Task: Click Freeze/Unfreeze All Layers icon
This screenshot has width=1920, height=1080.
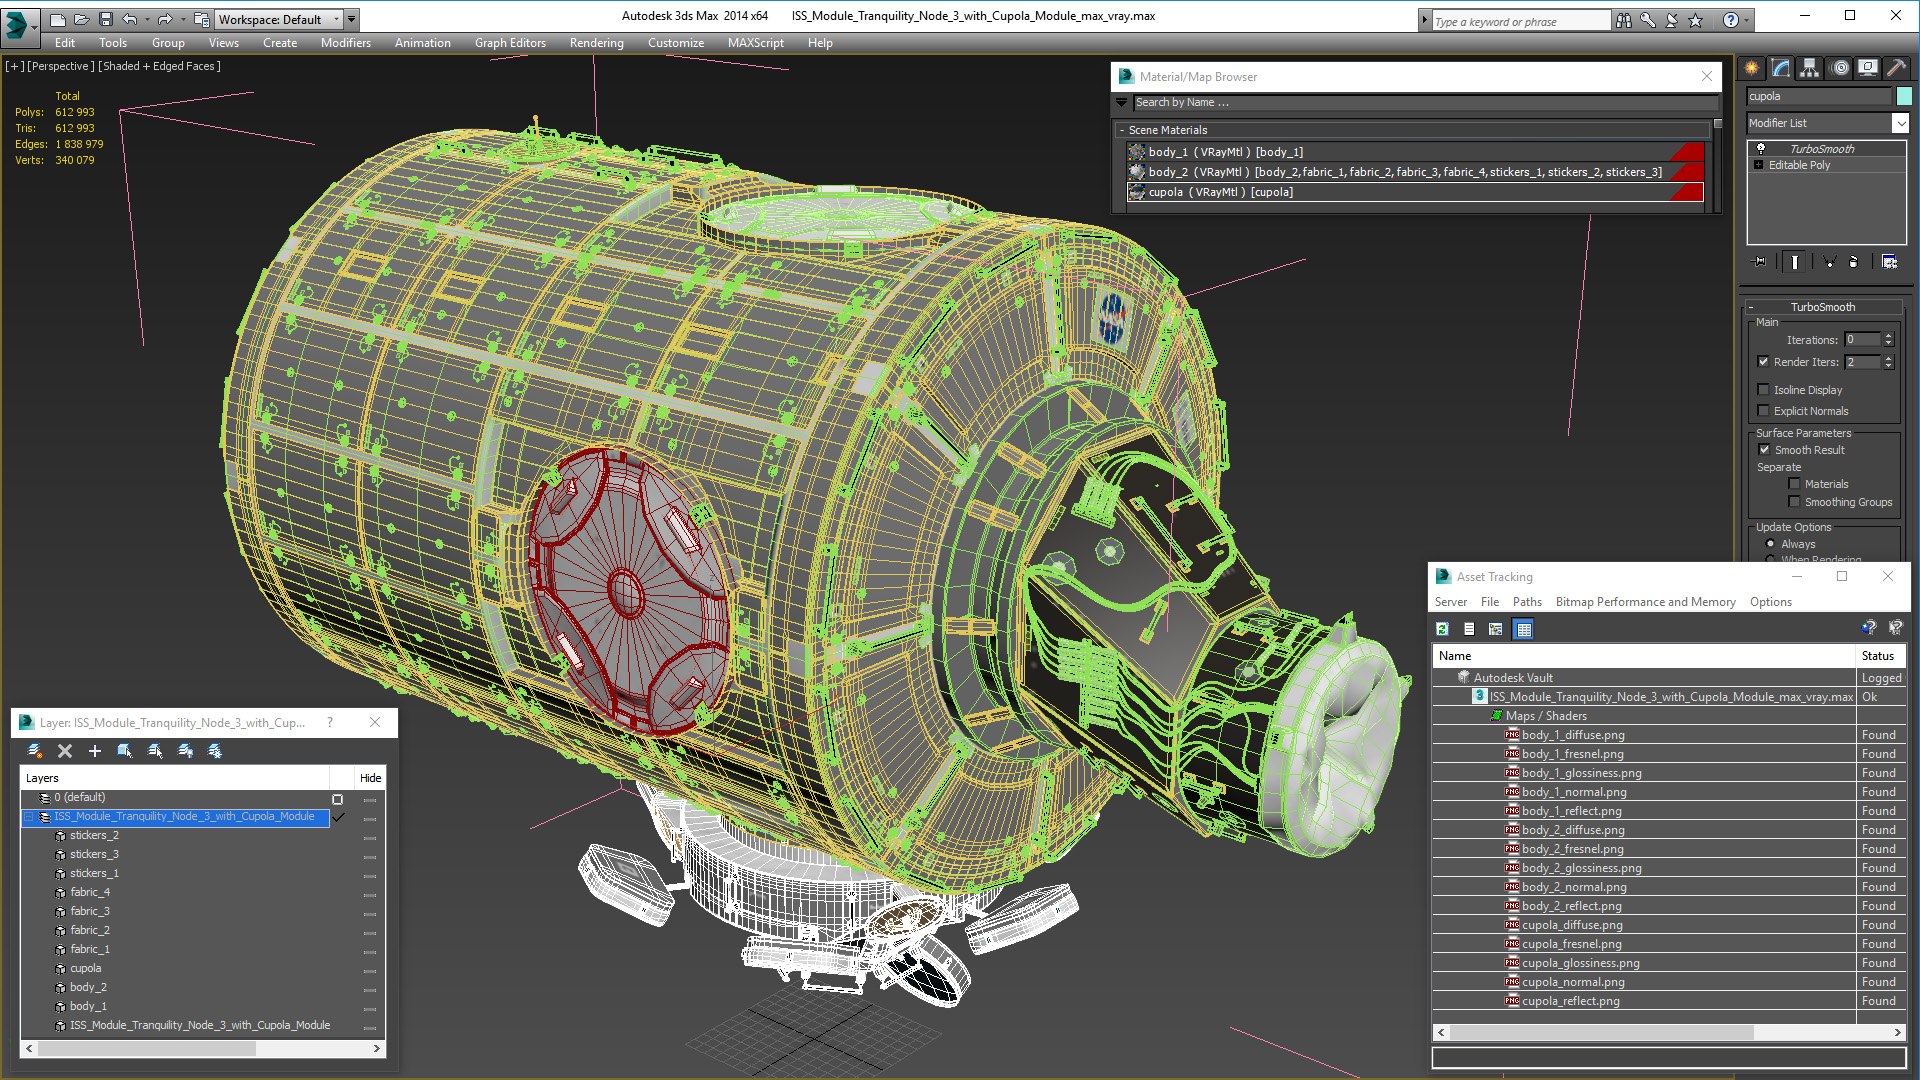Action: pyautogui.click(x=215, y=751)
